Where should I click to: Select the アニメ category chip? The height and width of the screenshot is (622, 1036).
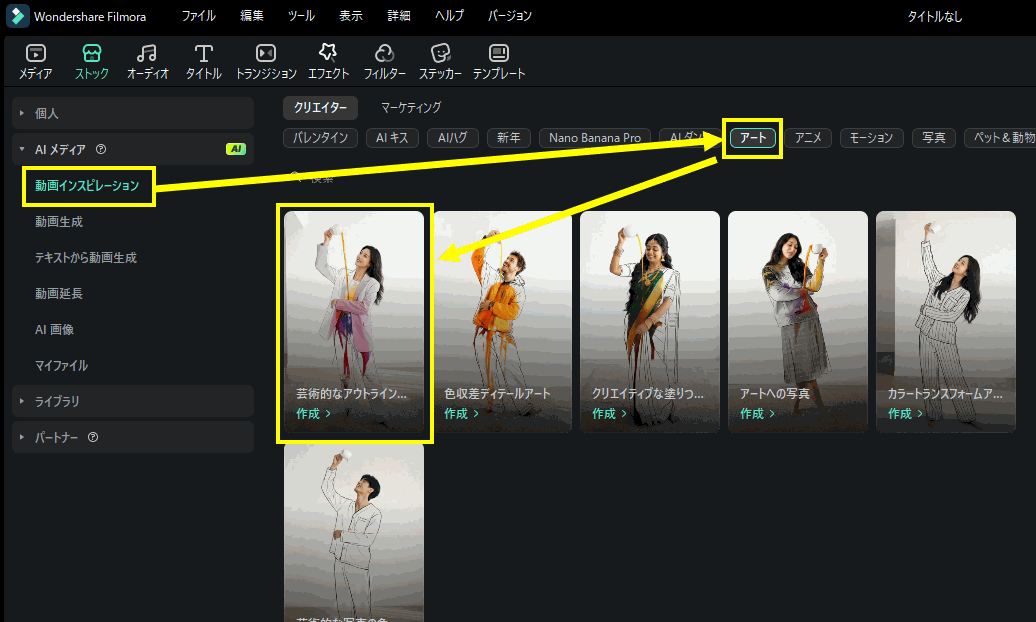pyautogui.click(x=808, y=137)
